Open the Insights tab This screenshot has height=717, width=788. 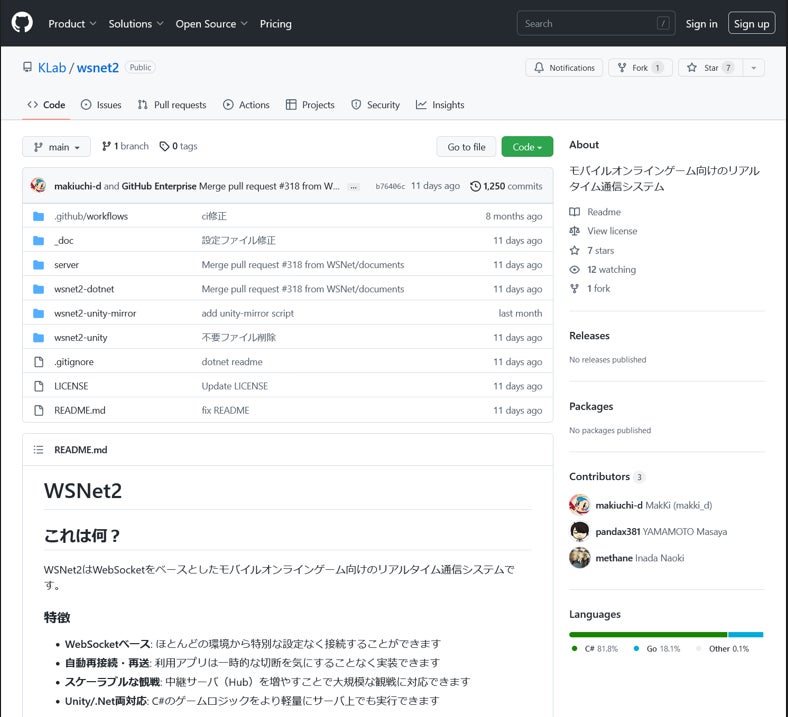[x=440, y=105]
